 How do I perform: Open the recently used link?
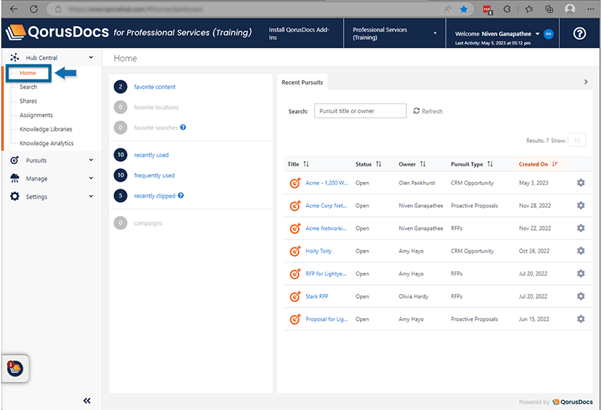pyautogui.click(x=151, y=155)
